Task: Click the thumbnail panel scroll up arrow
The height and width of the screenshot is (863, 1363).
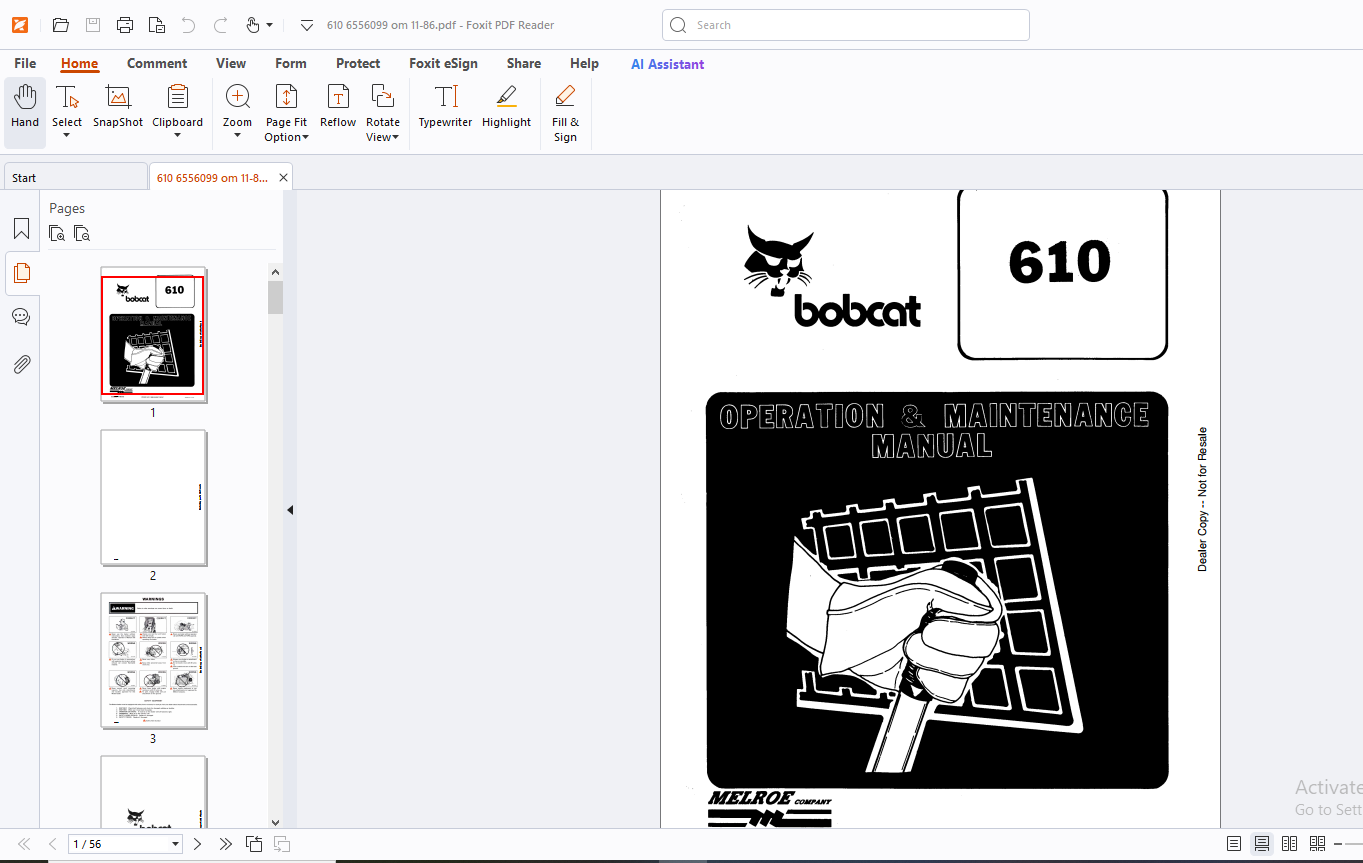Action: pyautogui.click(x=275, y=272)
